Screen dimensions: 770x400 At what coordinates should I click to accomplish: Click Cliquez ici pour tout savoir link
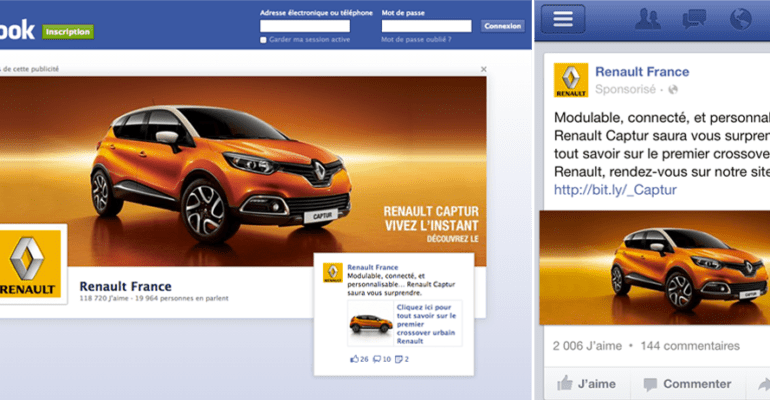[x=426, y=324]
